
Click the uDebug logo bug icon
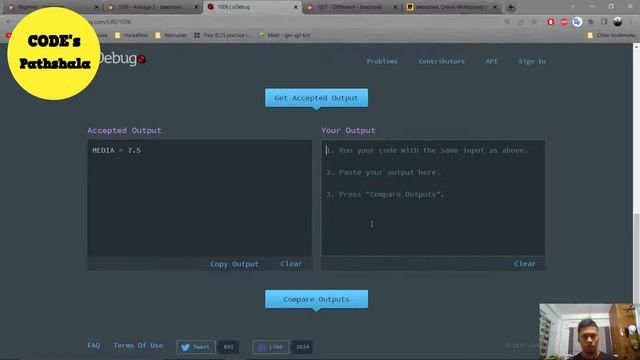tap(142, 59)
